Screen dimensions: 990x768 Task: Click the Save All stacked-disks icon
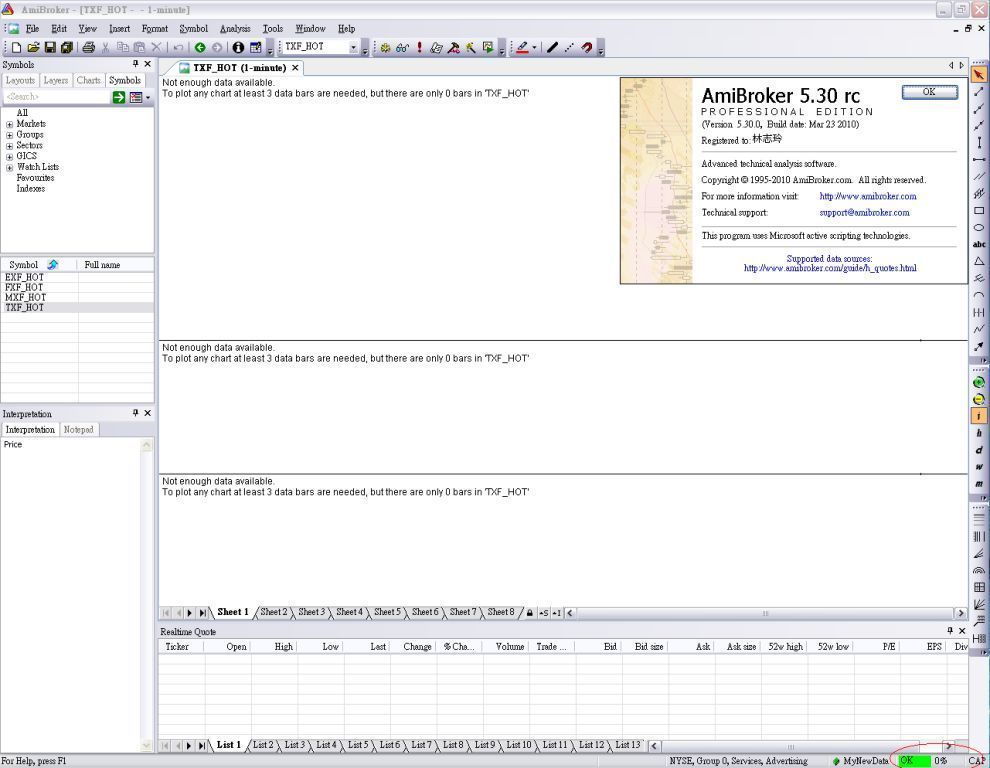coord(66,47)
